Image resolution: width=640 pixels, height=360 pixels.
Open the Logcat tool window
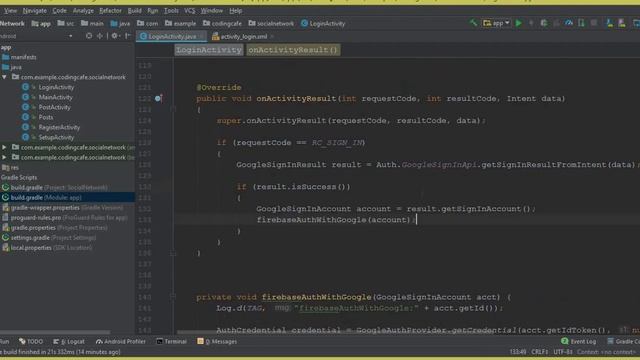69,342
